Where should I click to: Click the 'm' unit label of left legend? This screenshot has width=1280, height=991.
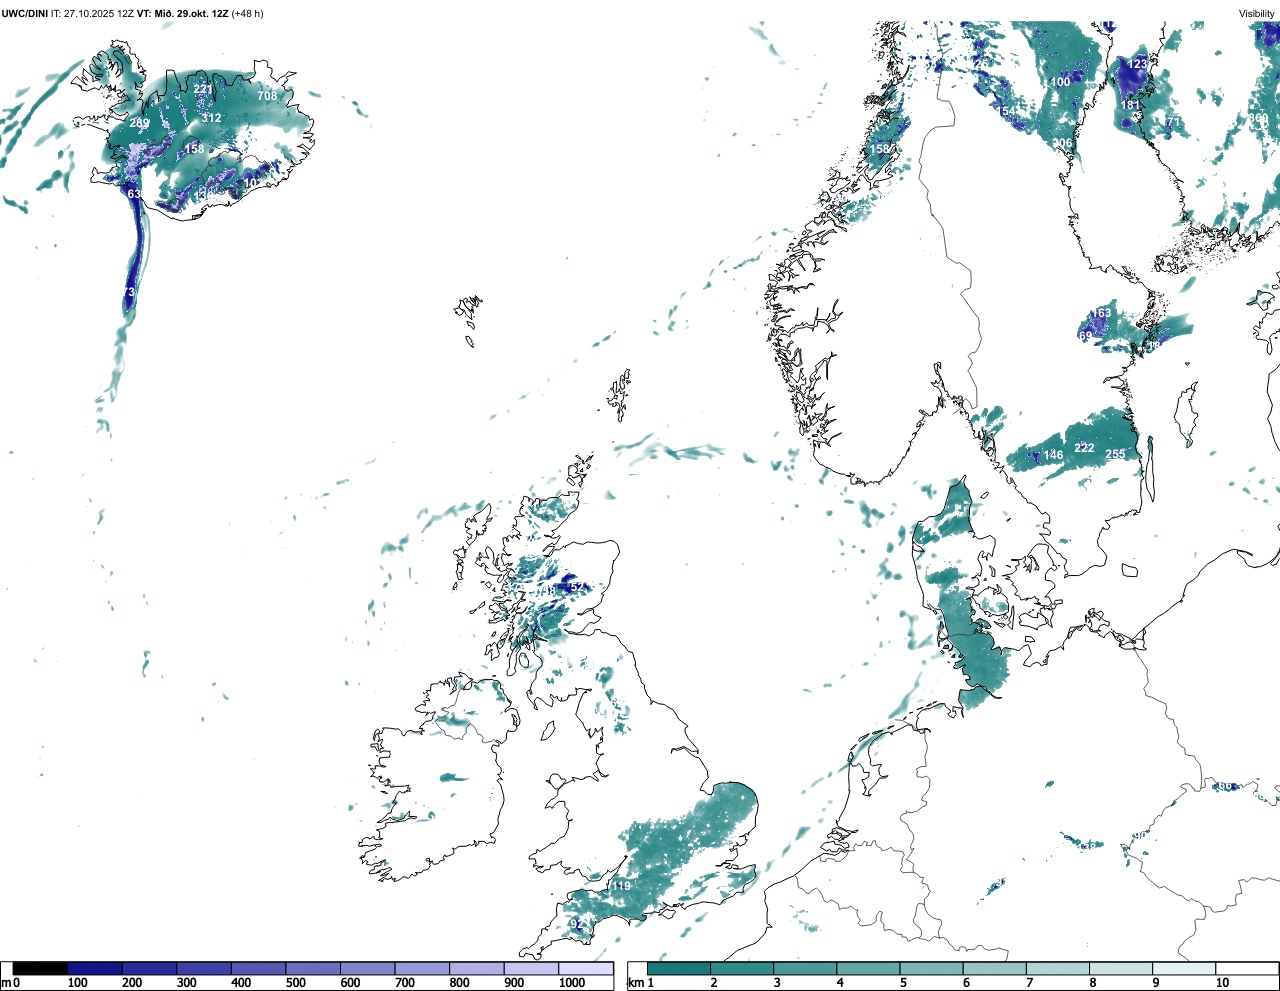[x=6, y=983]
